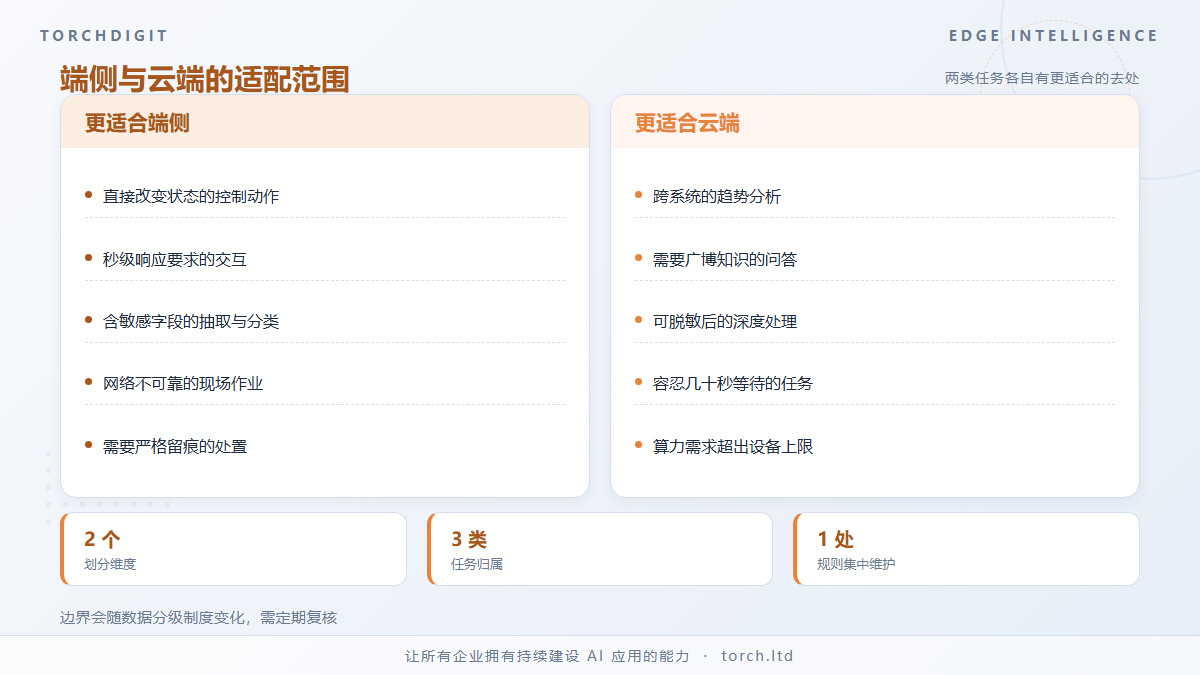Click the stat label 划分维度
This screenshot has height=675, width=1200.
(x=110, y=564)
